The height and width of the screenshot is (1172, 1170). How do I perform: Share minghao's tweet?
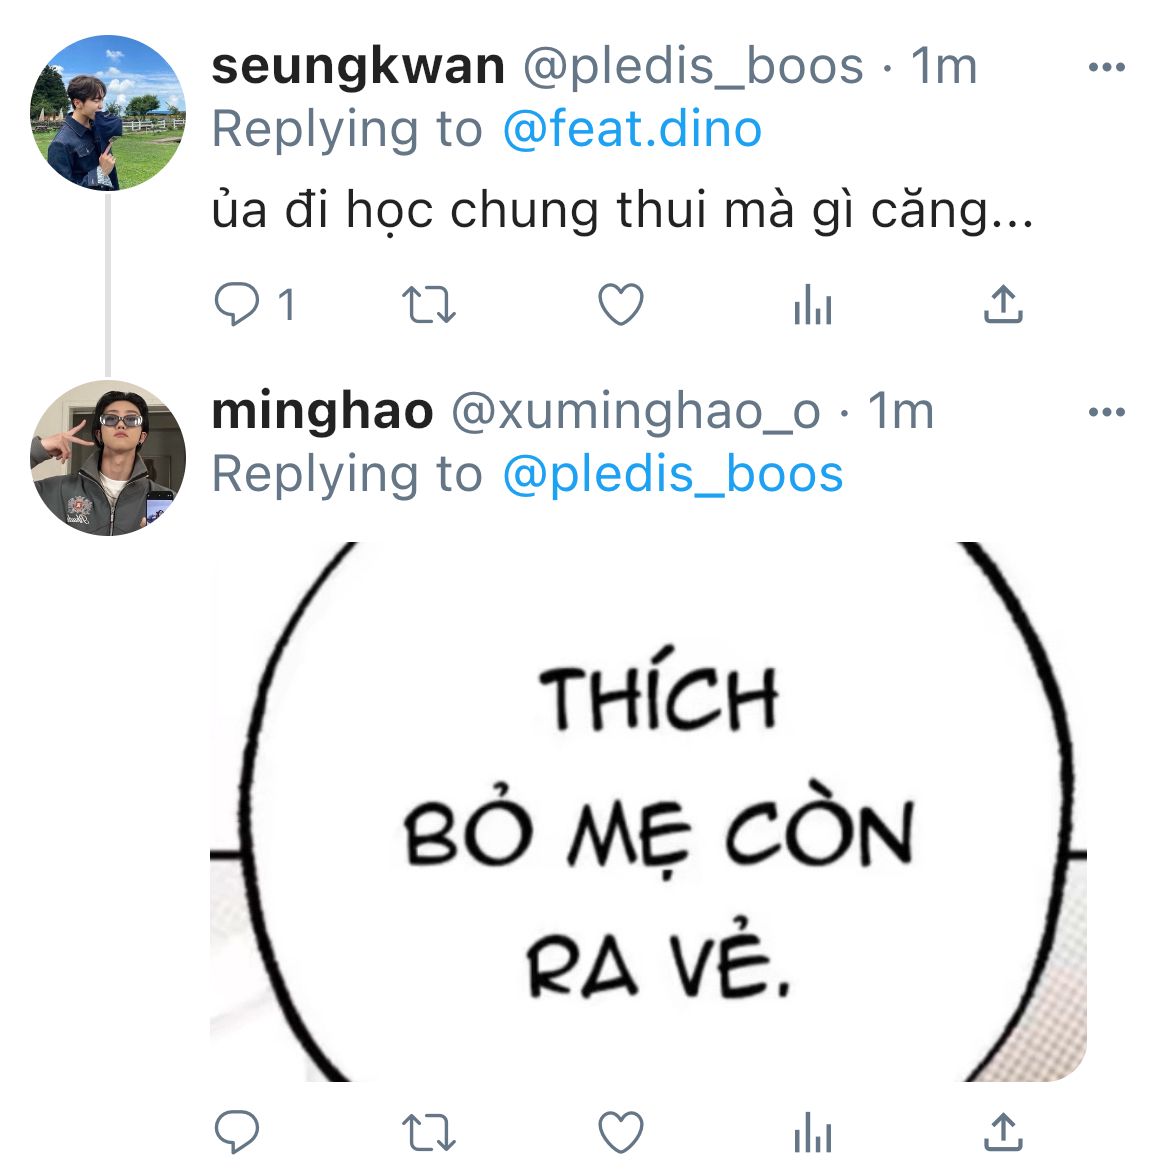1003,1131
